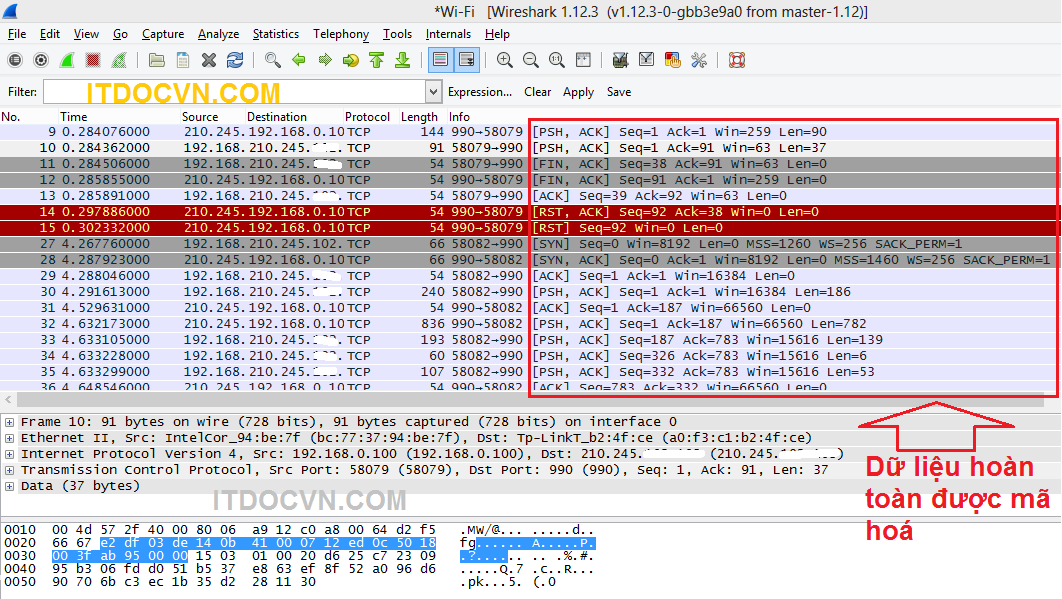Open the filter history dropdown arrow
This screenshot has height=599, width=1062.
point(433,92)
